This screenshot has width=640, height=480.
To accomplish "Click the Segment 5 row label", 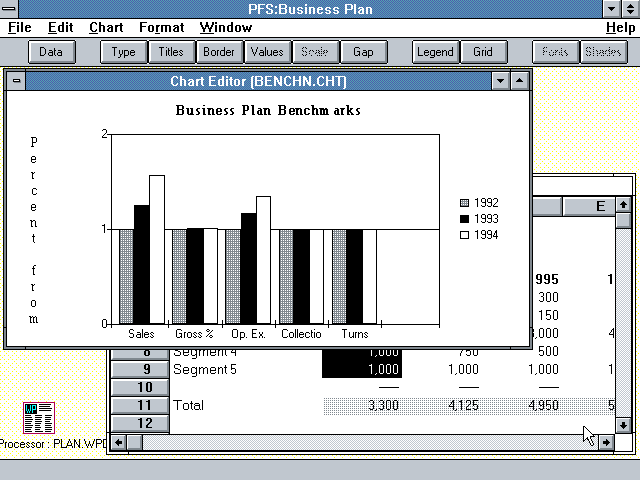I will coord(204,369).
